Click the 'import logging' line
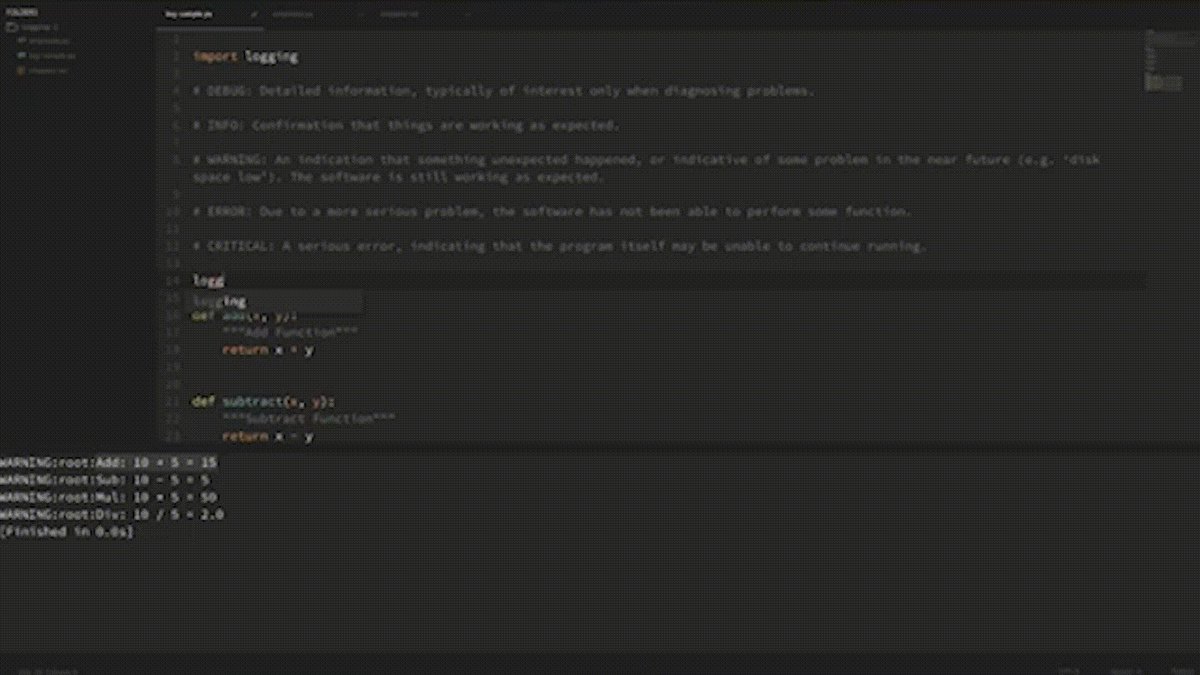1200x675 pixels. 245,57
